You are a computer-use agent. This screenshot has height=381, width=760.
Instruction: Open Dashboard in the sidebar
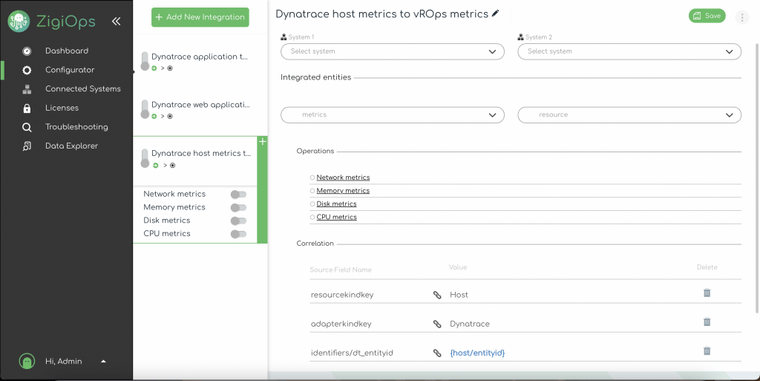[x=67, y=51]
